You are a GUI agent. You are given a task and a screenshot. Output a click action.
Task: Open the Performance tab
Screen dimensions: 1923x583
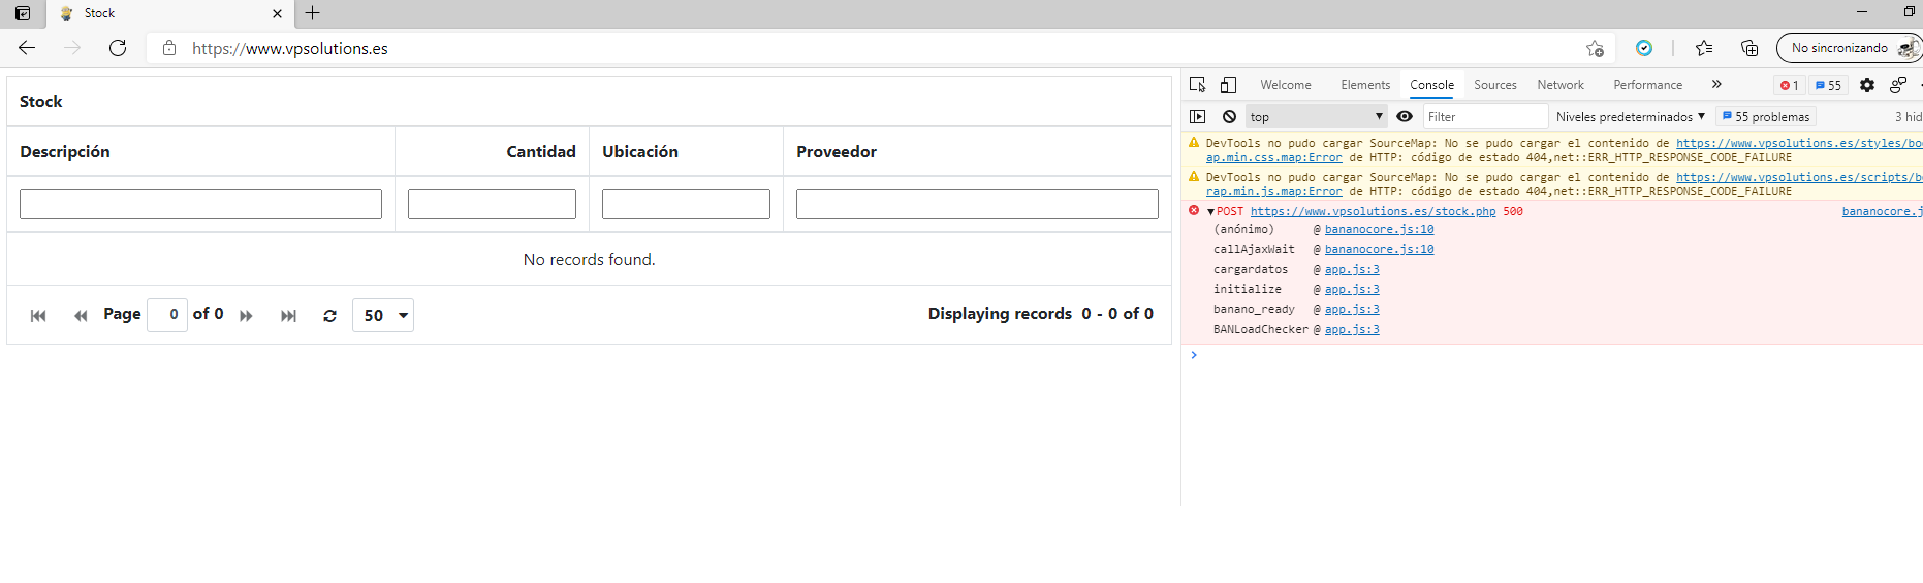pyautogui.click(x=1647, y=85)
